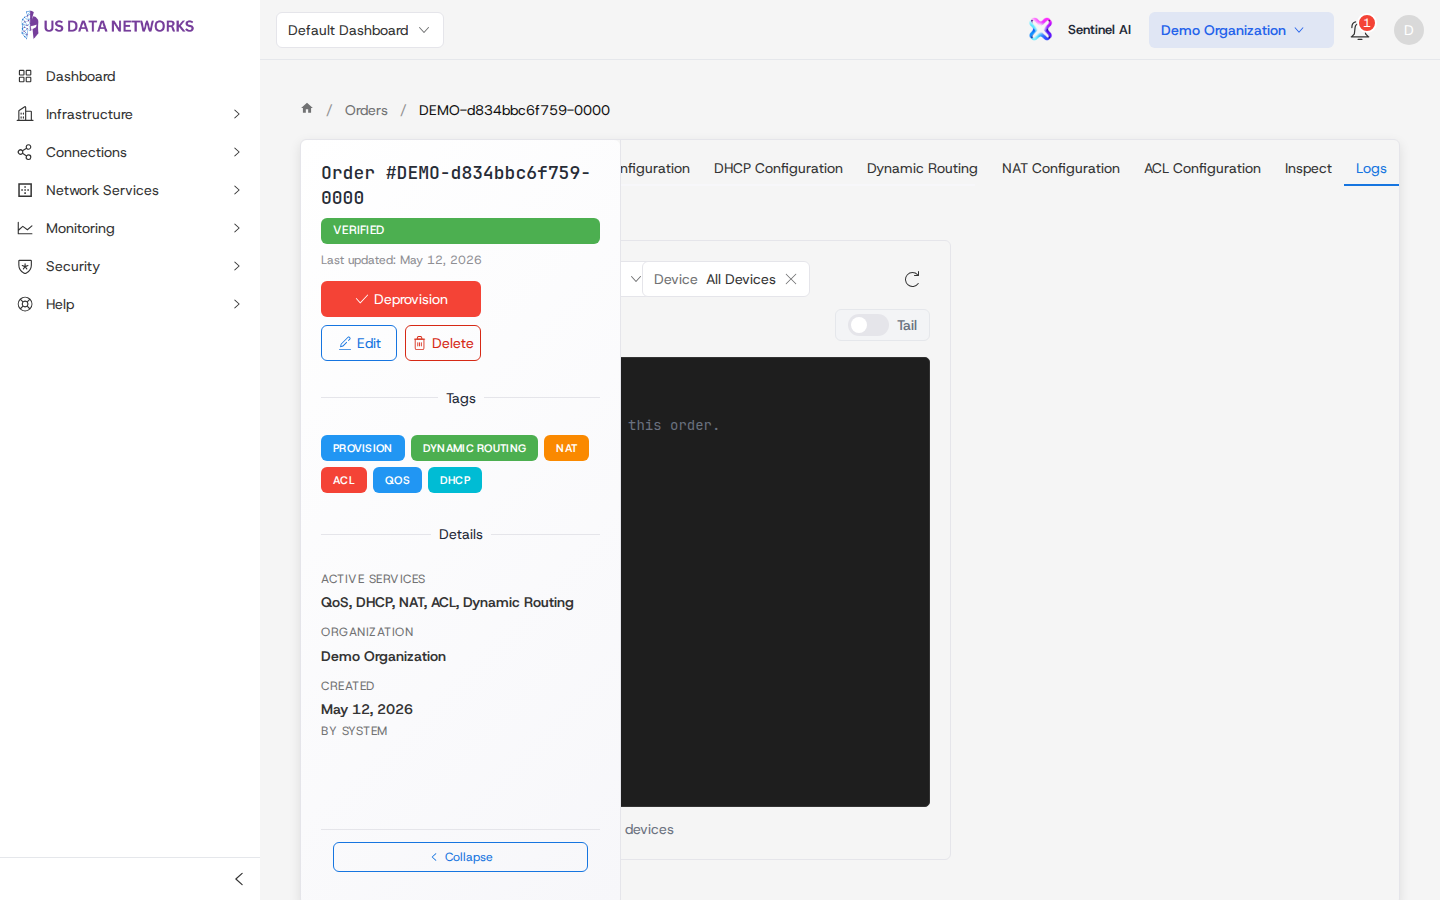This screenshot has width=1440, height=900.
Task: Go to home via breadcrumb icon
Action: click(x=307, y=109)
